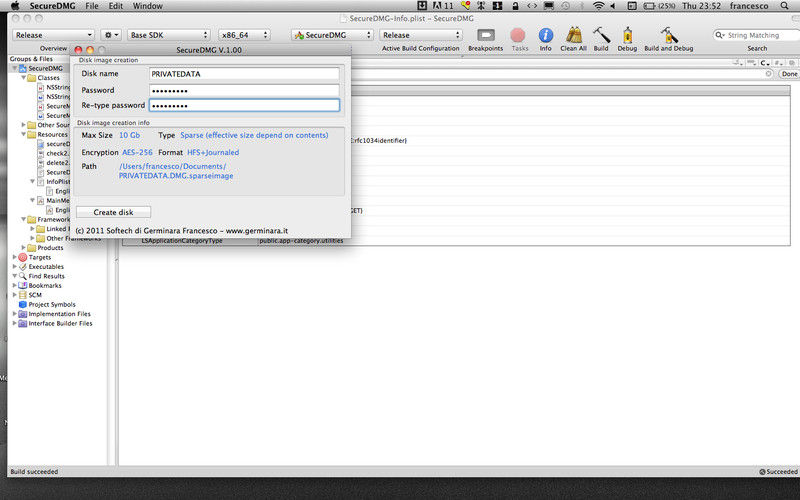Screen dimensions: 800x500
Task: Click the Build succeeded status text
Action: point(34,472)
